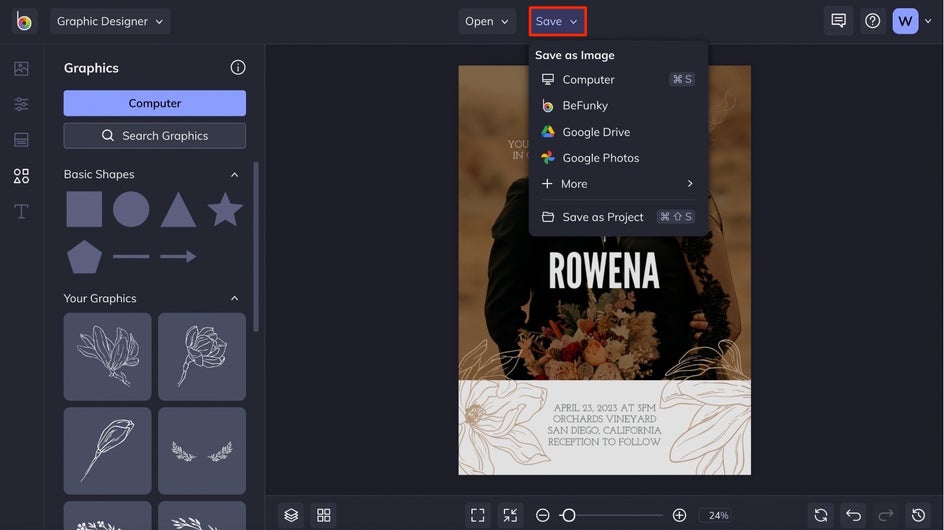Click the reset/refresh icon
The width and height of the screenshot is (944, 530).
tap(821, 516)
